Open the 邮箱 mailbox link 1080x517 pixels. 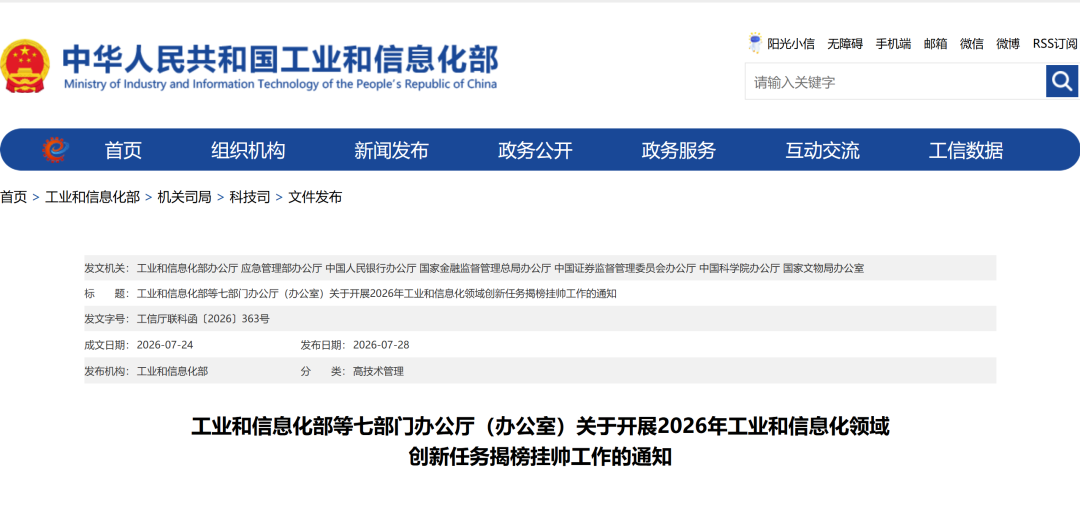point(935,44)
